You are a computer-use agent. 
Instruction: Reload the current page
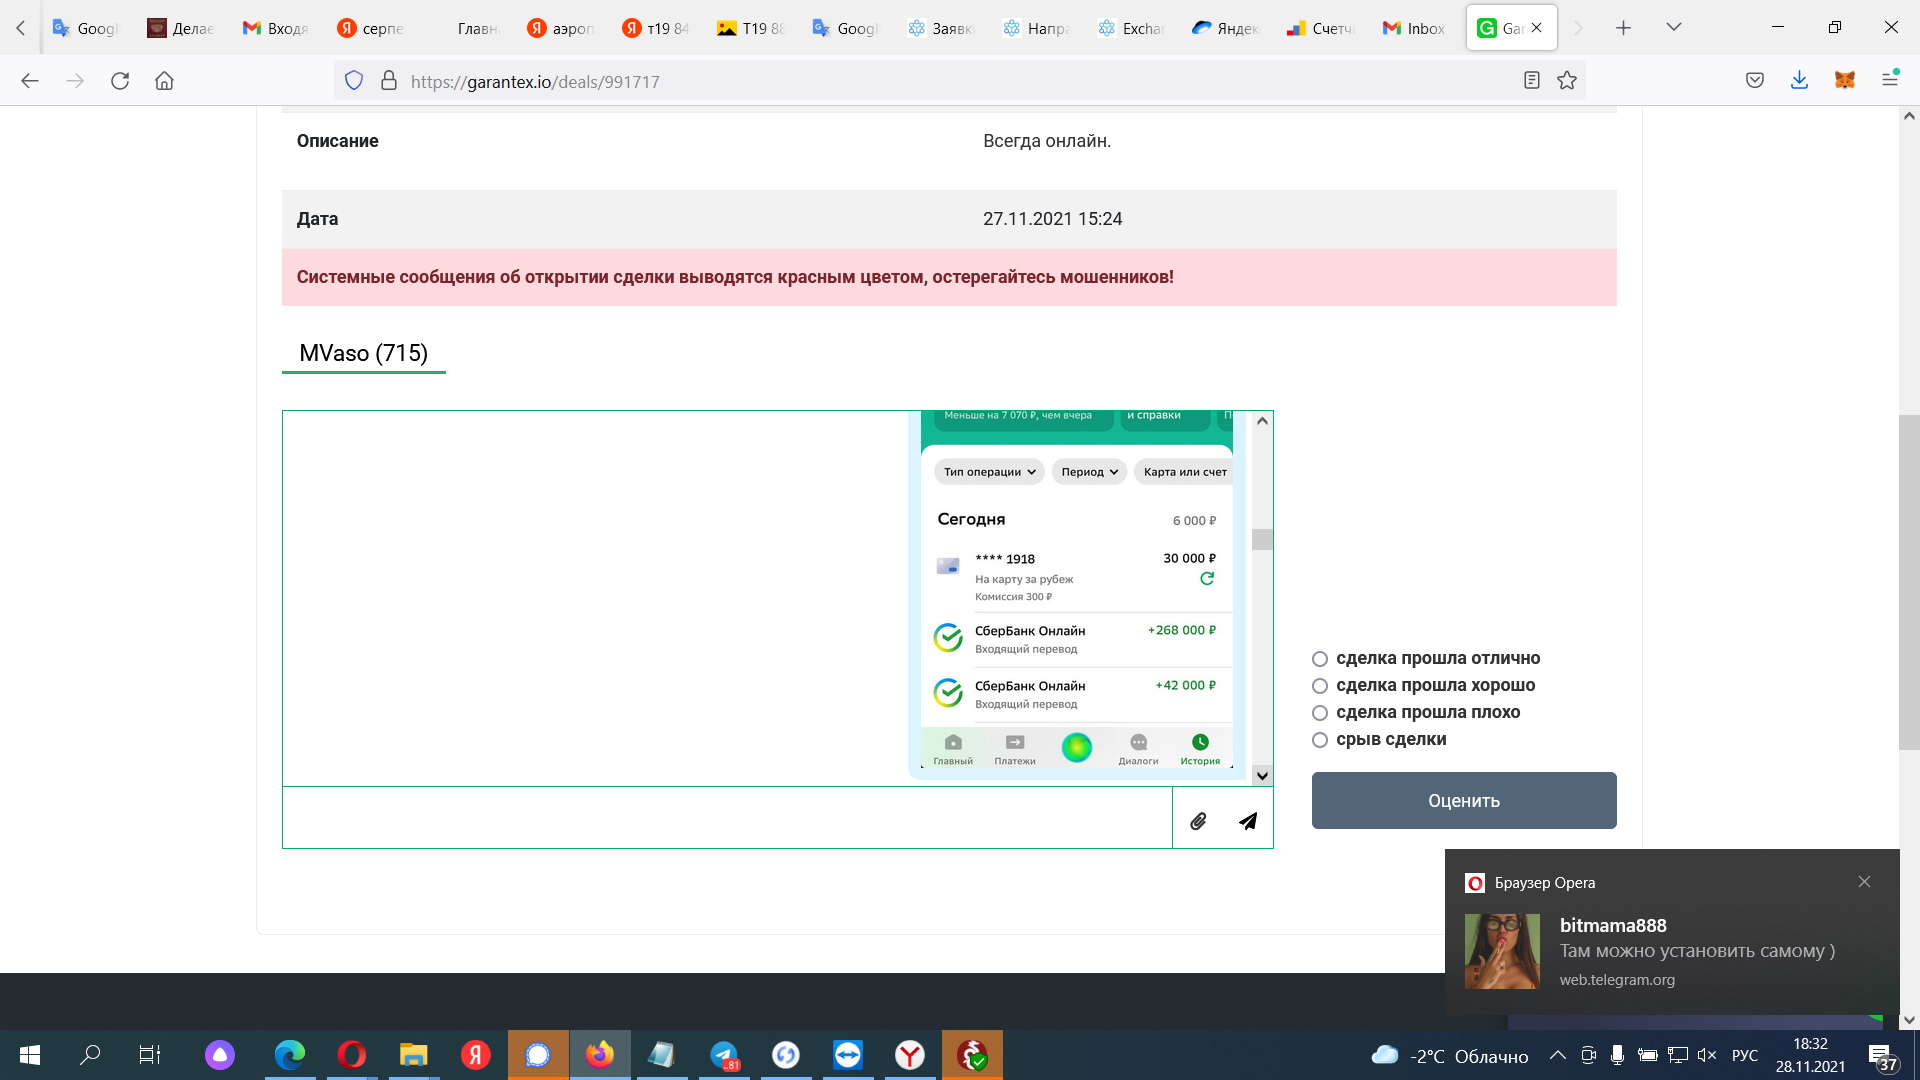click(x=120, y=81)
